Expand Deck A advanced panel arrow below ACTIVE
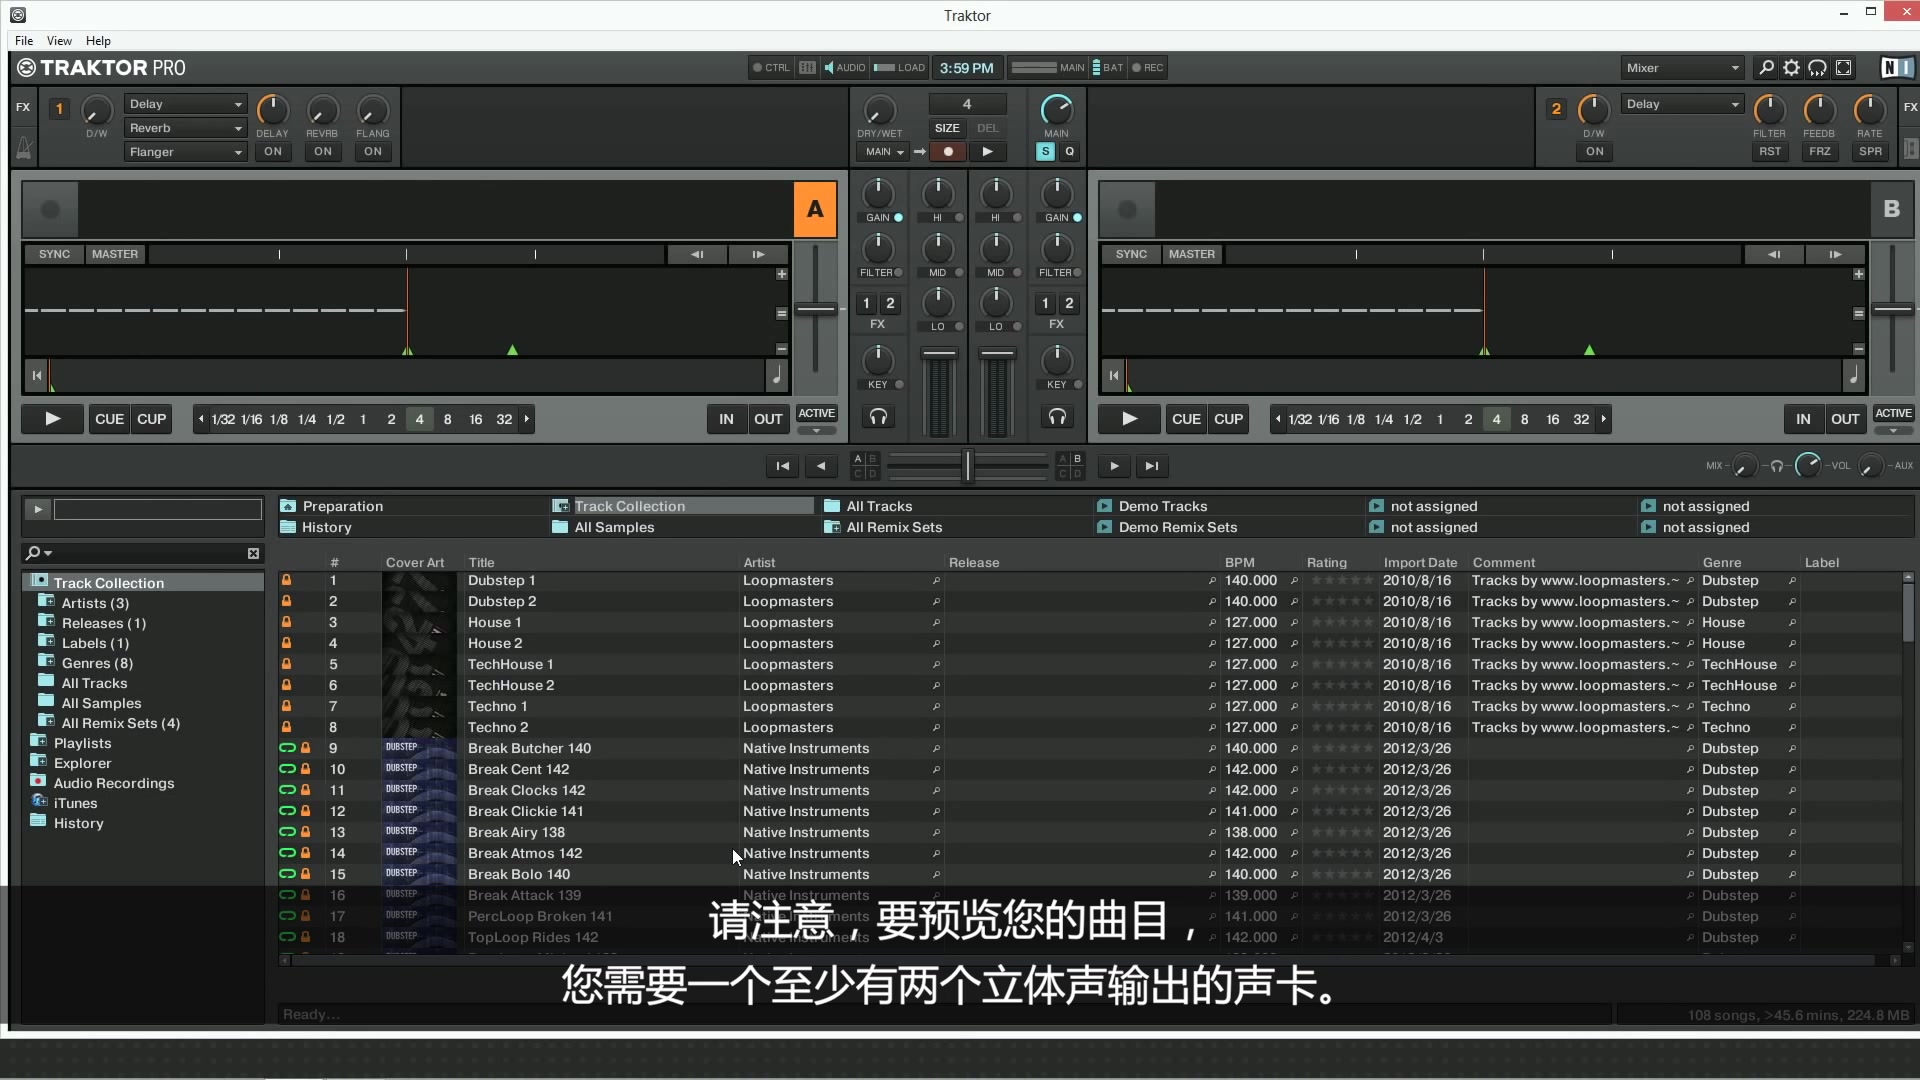The width and height of the screenshot is (1920, 1080). coord(816,431)
